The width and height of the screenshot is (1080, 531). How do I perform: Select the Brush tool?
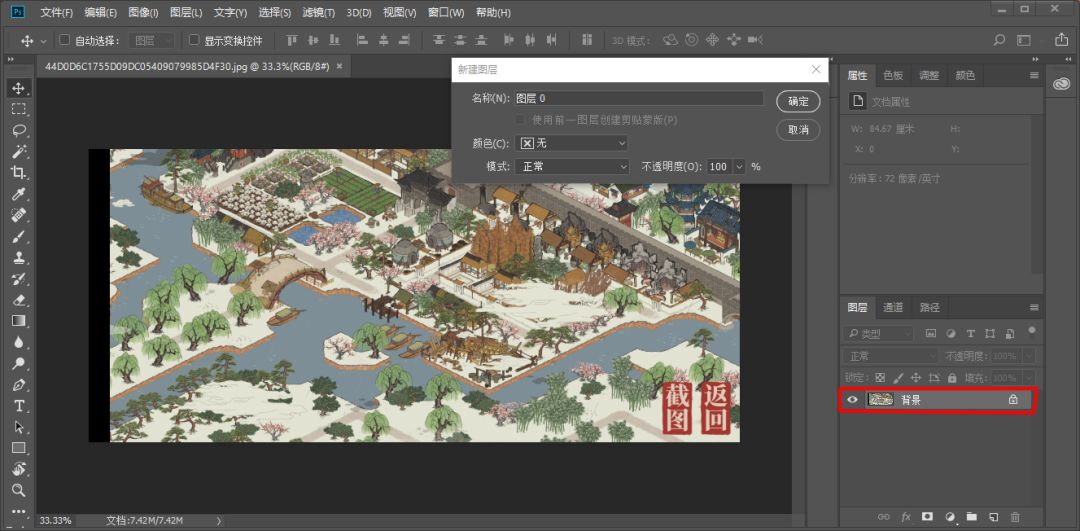click(x=19, y=236)
